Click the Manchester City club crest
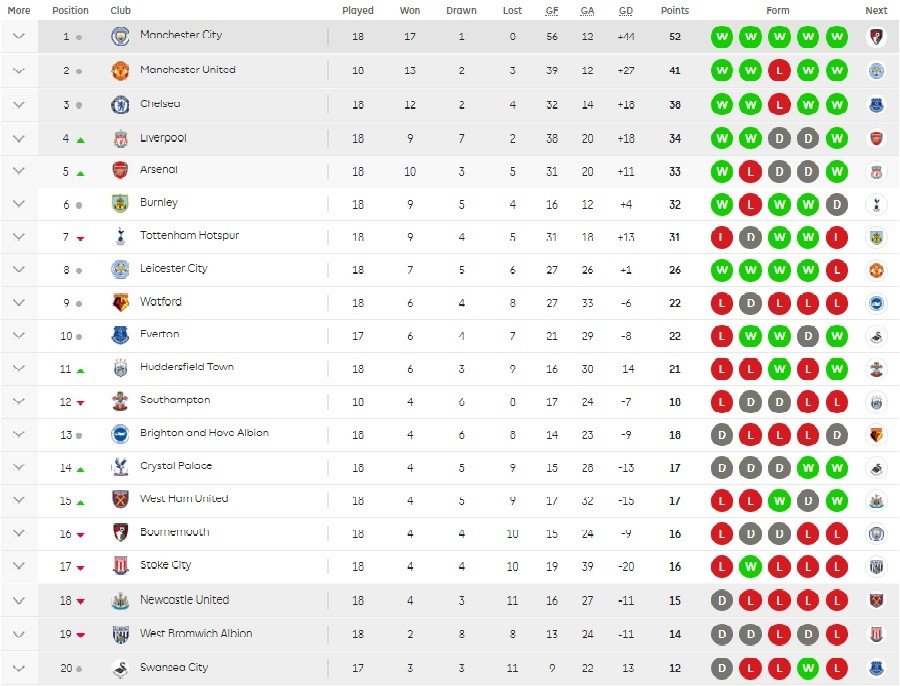Screen dimensions: 900x686 [120, 36]
